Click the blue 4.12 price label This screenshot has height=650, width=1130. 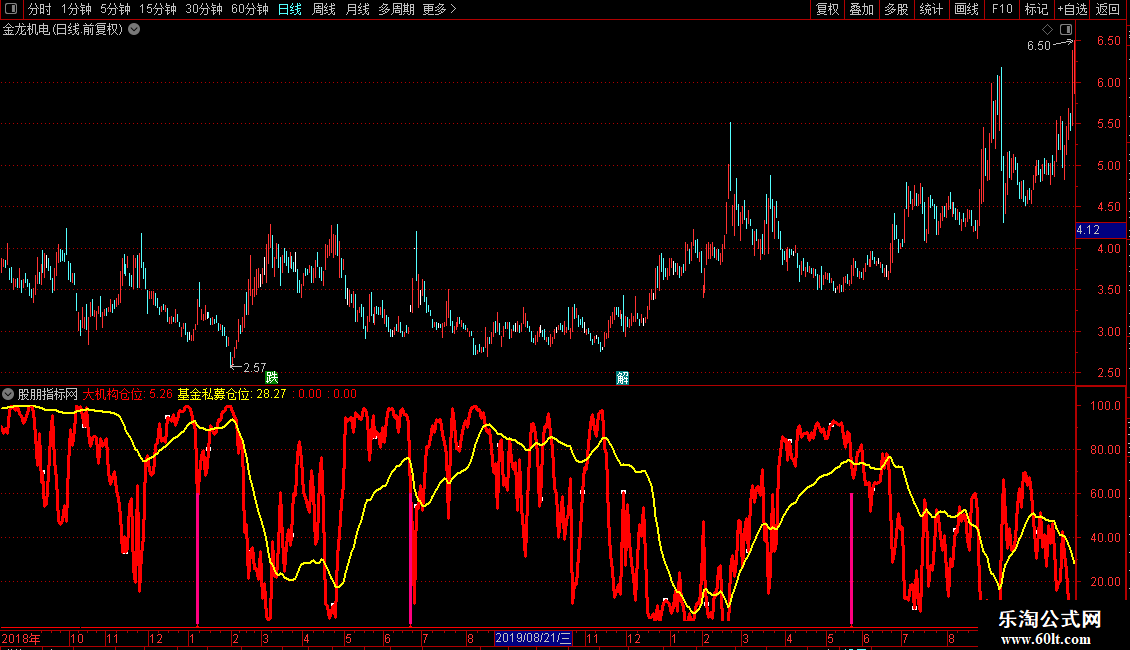coord(1100,231)
